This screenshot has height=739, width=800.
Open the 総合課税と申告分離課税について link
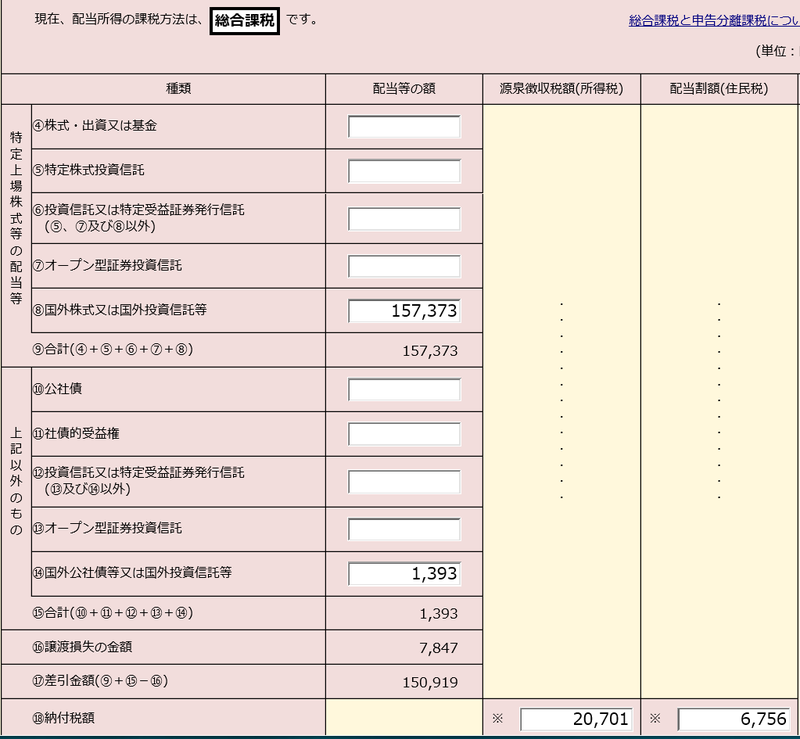(x=714, y=20)
